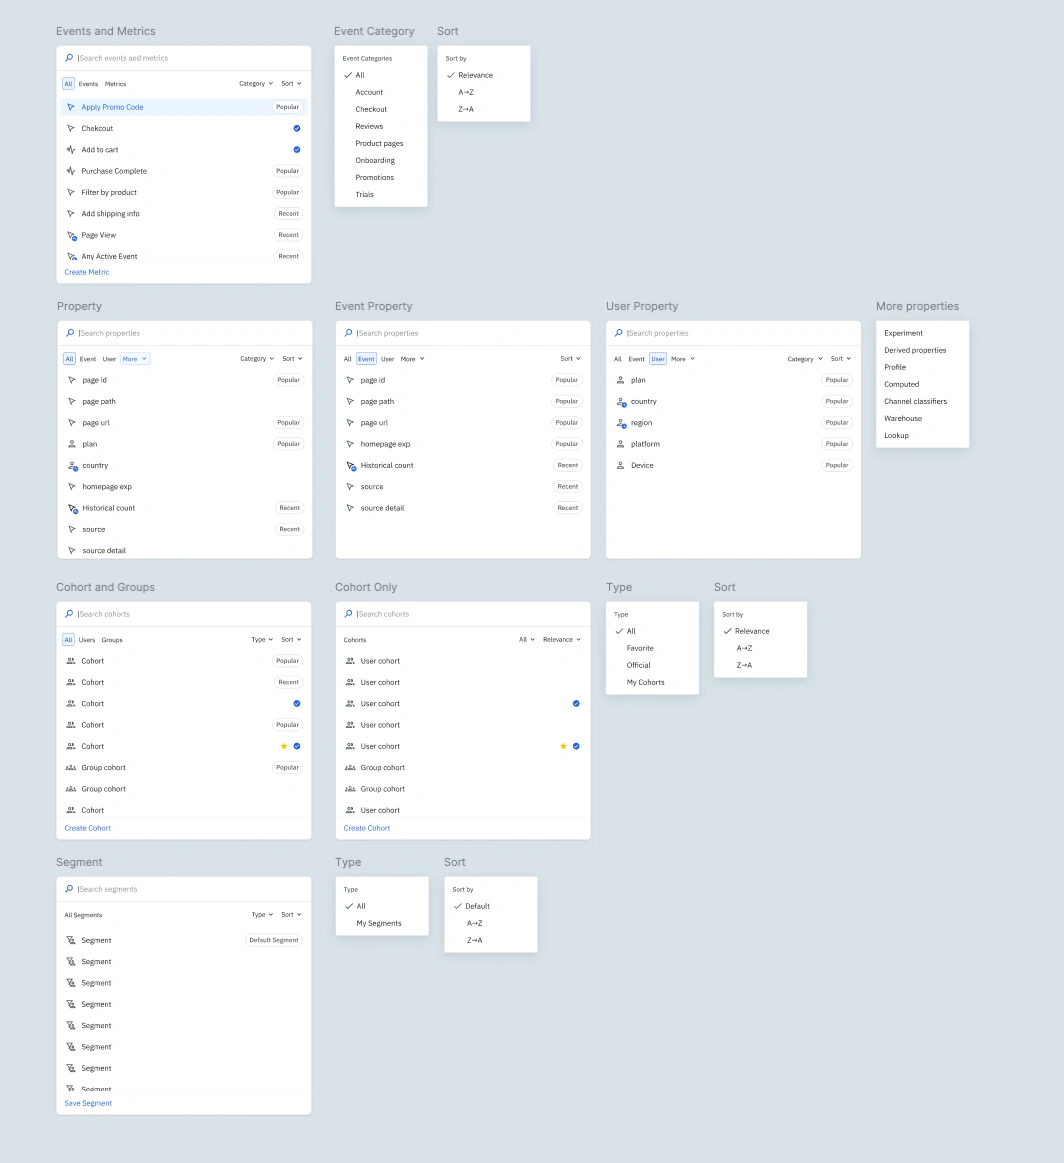Click Create Cohort link in Cohort Only
The image size is (1064, 1163).
pos(367,828)
